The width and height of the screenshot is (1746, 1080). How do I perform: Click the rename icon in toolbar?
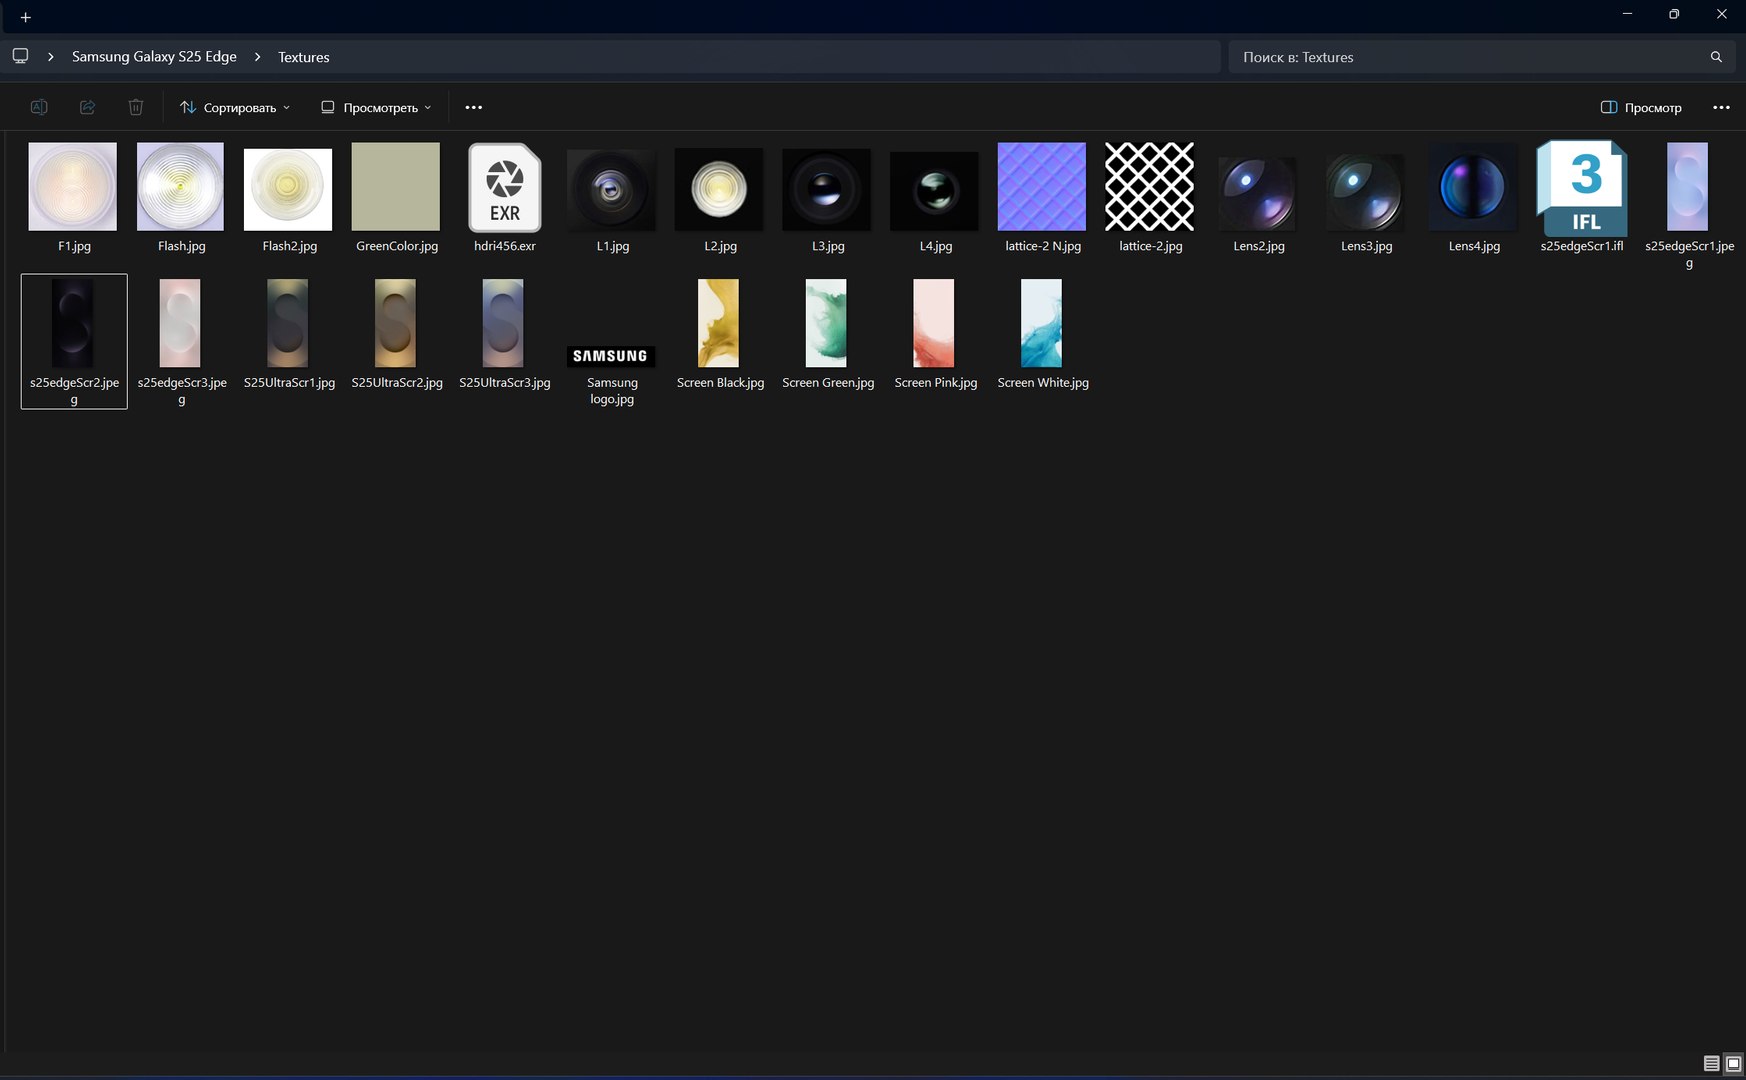pos(39,107)
